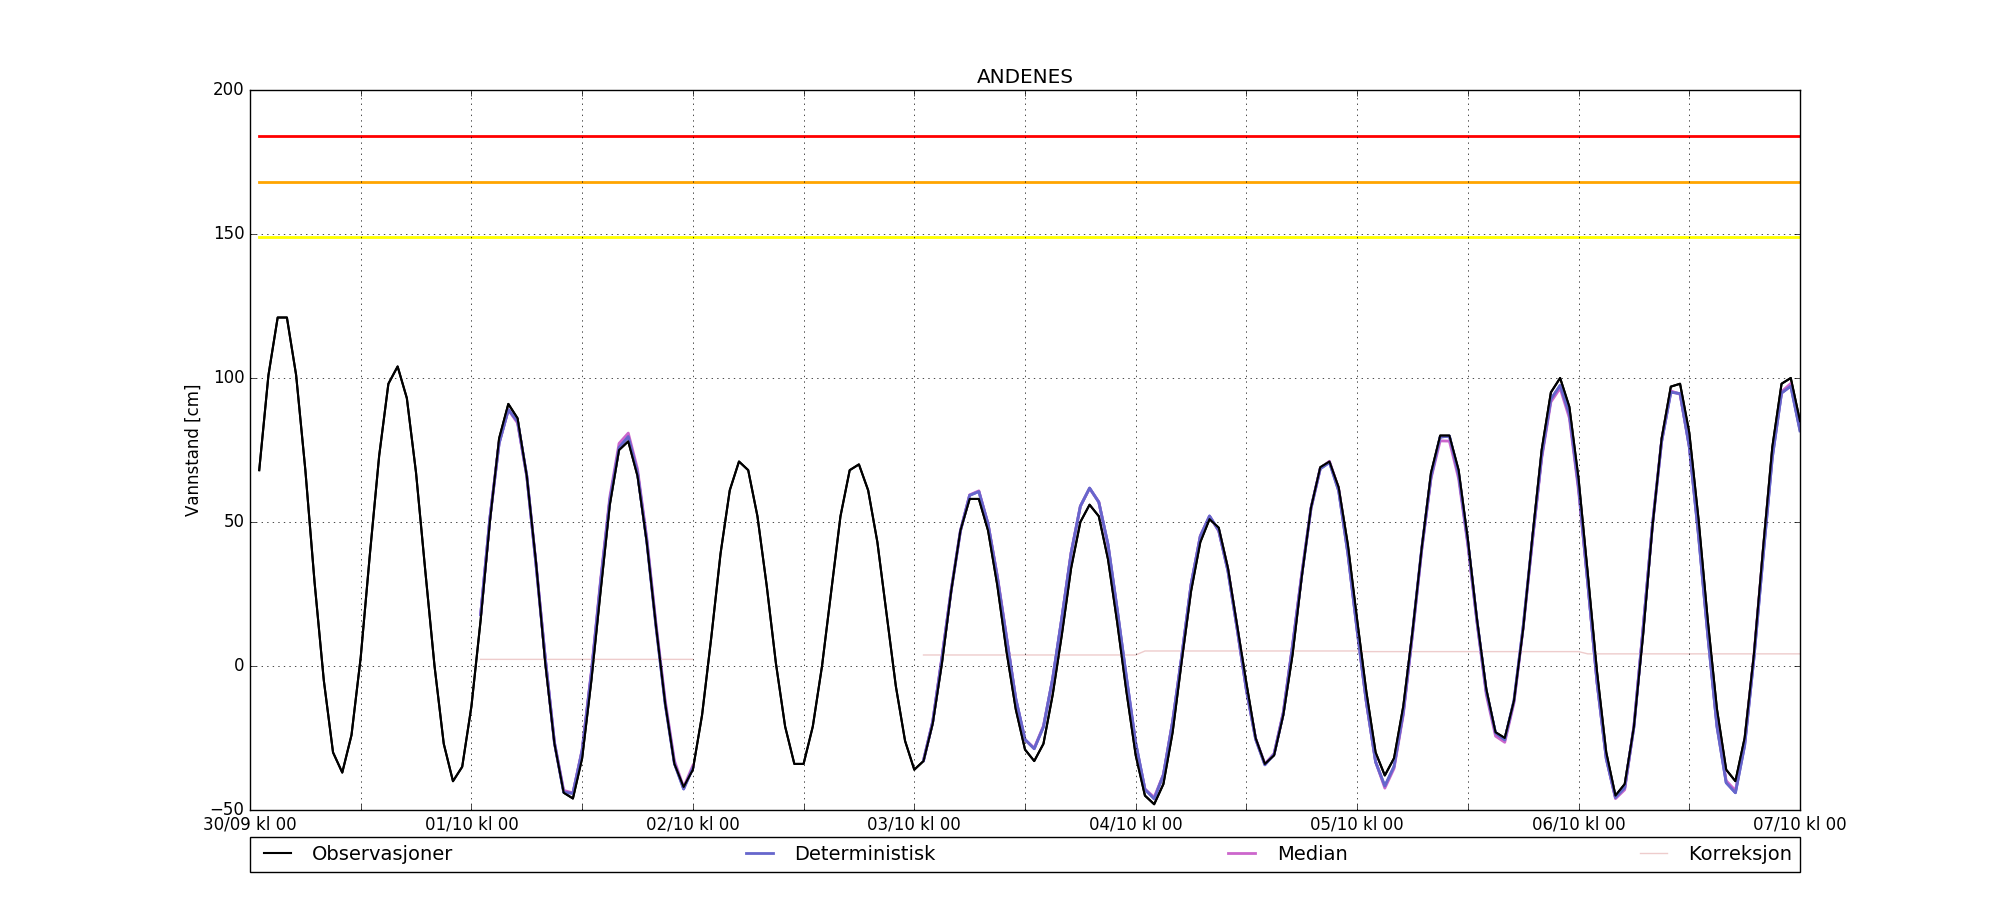Click the Deterministisk legend label
The height and width of the screenshot is (900, 2000).
click(864, 854)
